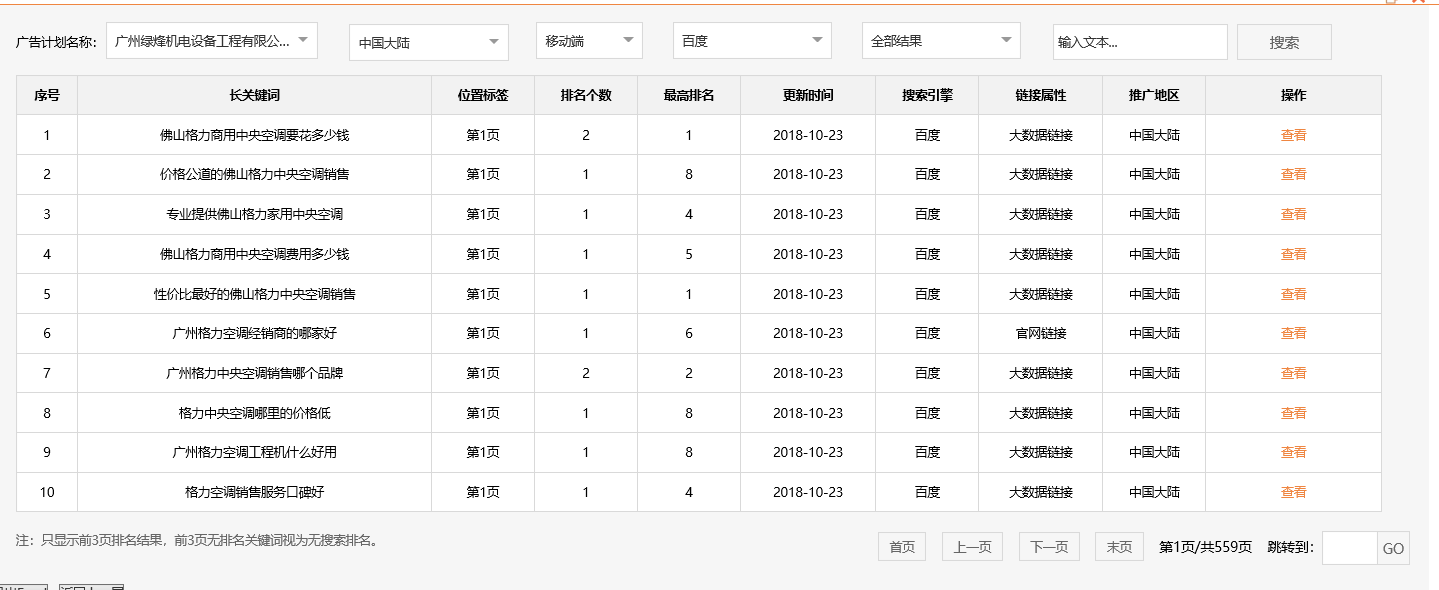This screenshot has width=1439, height=590.
Task: Click the 下一页 next page button
Action: point(1048,546)
